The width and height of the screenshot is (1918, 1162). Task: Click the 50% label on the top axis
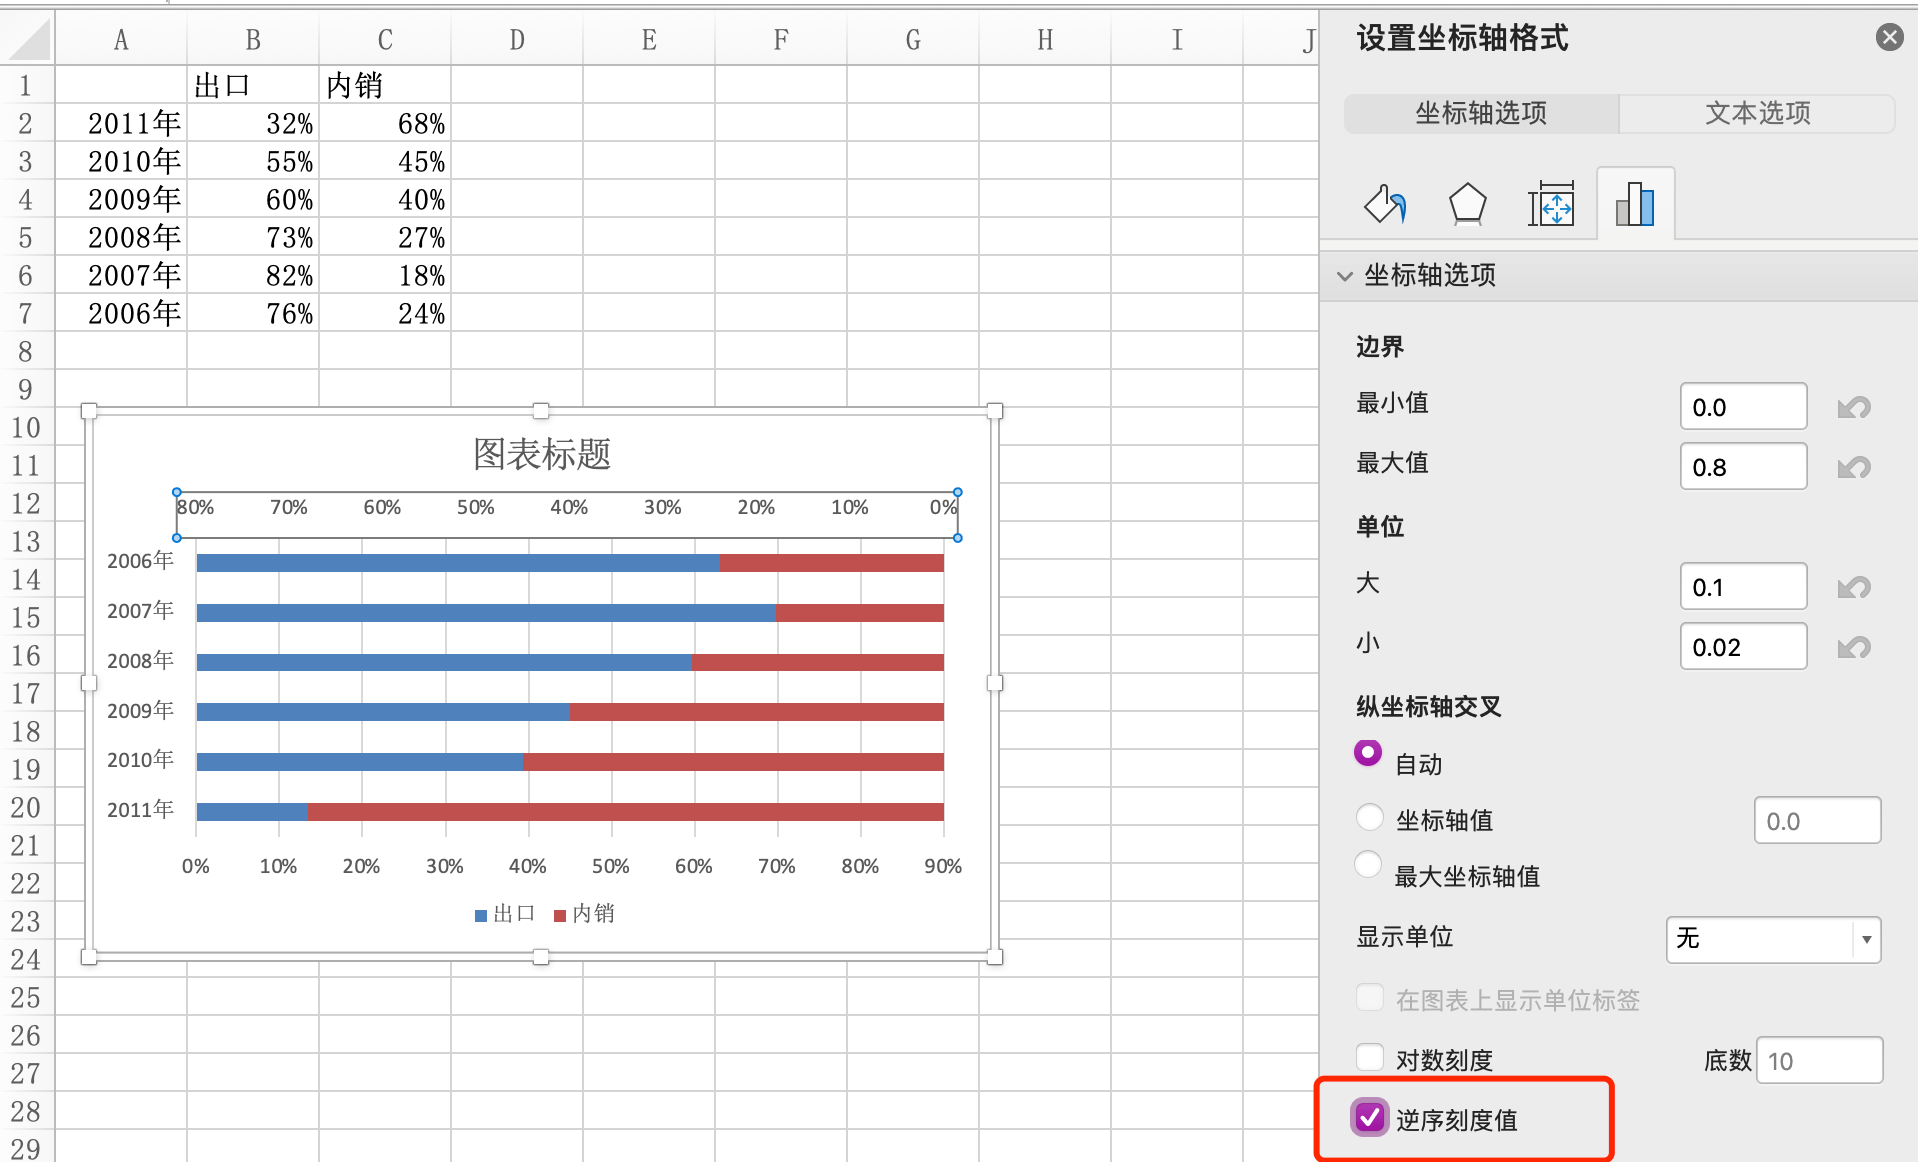pos(476,508)
